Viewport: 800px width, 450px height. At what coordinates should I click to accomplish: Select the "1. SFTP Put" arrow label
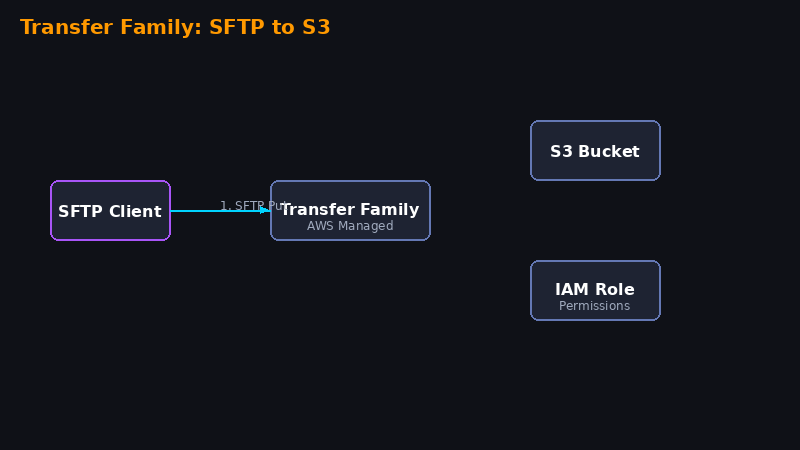255,206
